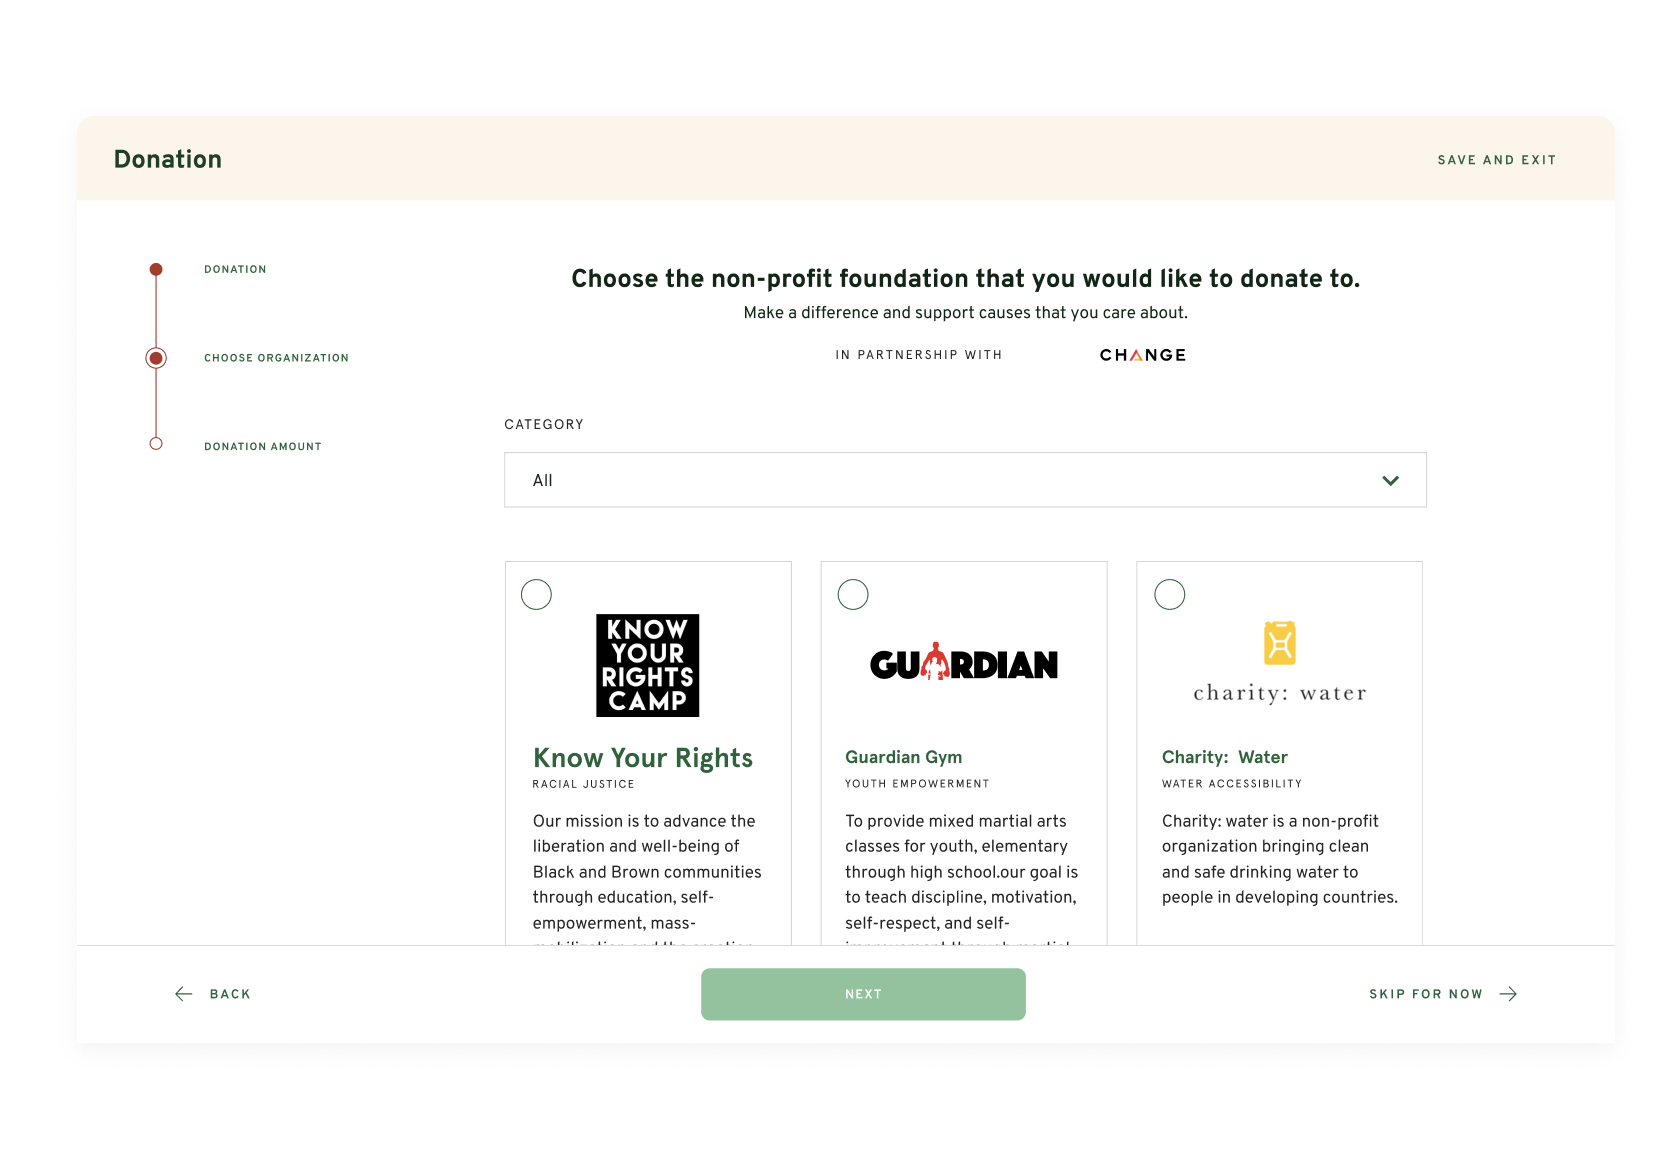Click the Donation step circle marker
Screen dimensions: 1678x1160
[x=156, y=269]
